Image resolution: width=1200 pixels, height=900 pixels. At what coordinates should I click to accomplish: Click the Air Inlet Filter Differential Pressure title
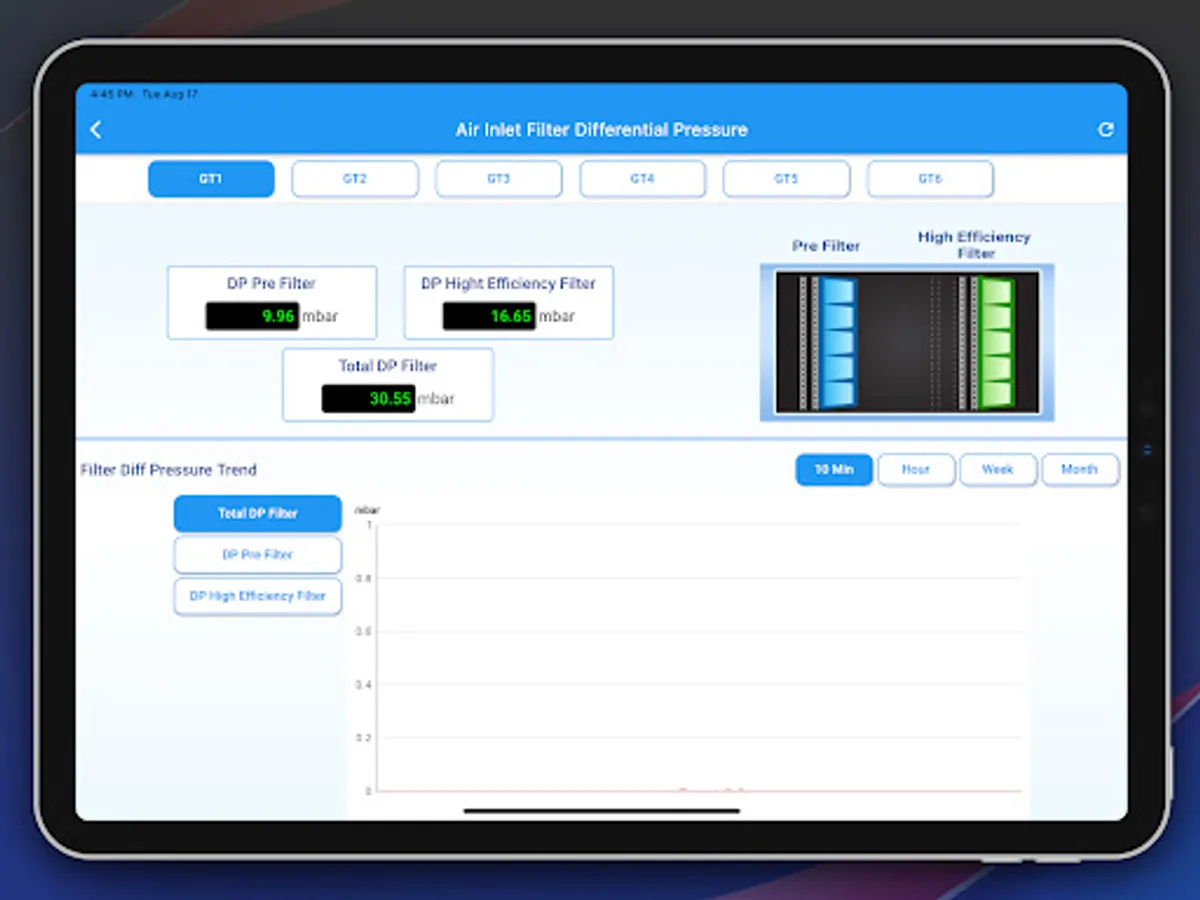point(601,130)
